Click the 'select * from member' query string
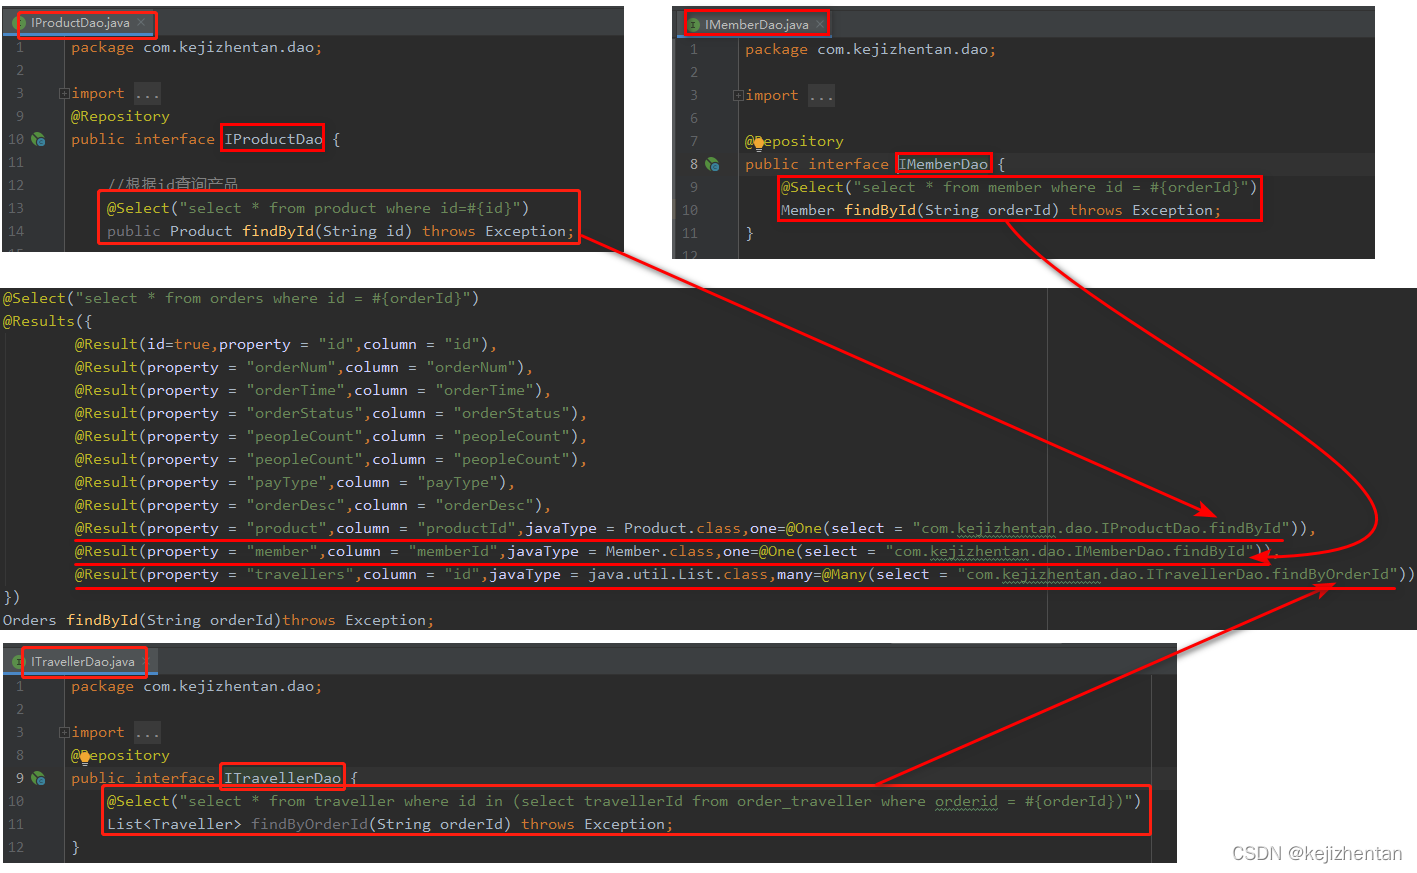Viewport: 1417px width, 873px height. 1050,187
